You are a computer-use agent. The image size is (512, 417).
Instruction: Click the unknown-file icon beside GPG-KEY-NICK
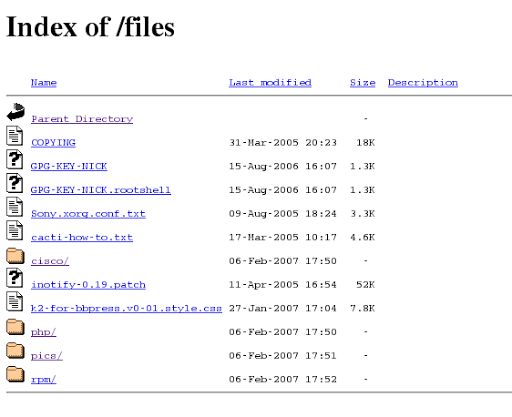click(x=15, y=159)
